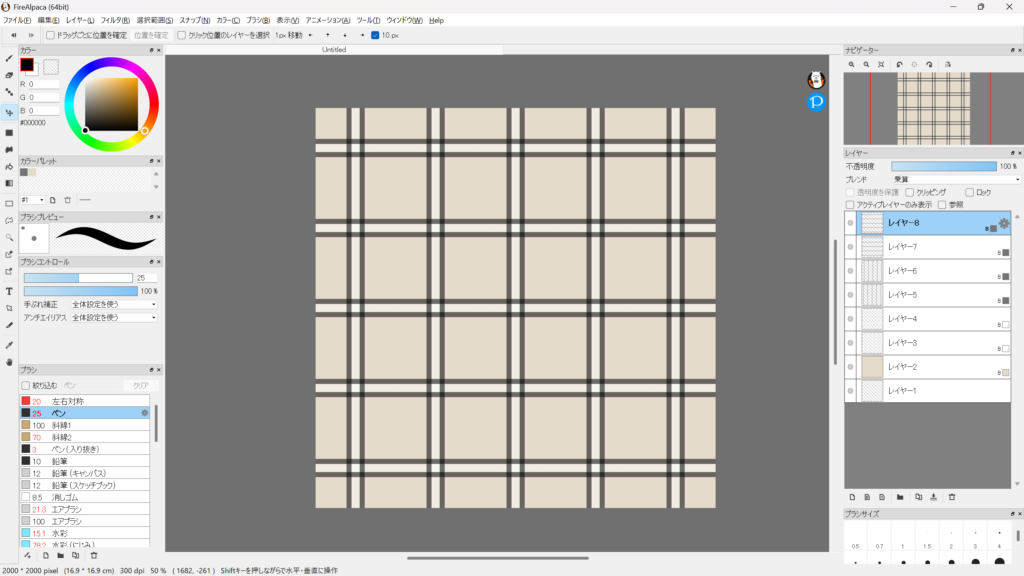Toggle the ロック checkbox
This screenshot has width=1024, height=576.
970,192
